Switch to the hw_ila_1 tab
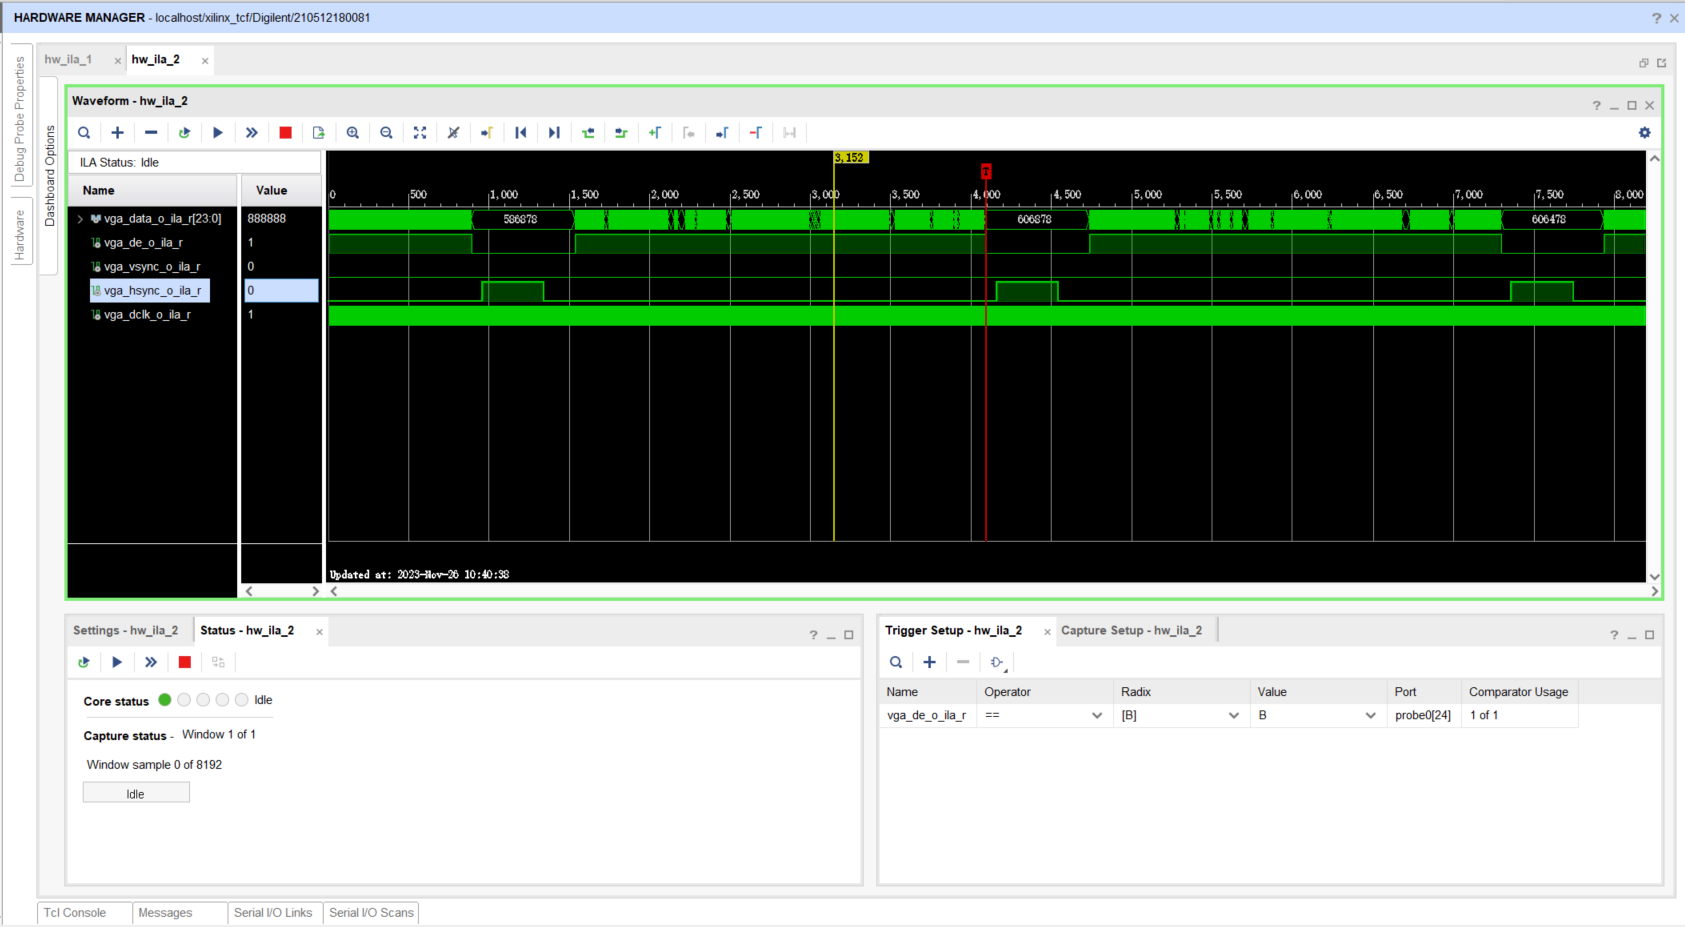Image resolution: width=1685 pixels, height=927 pixels. point(68,59)
